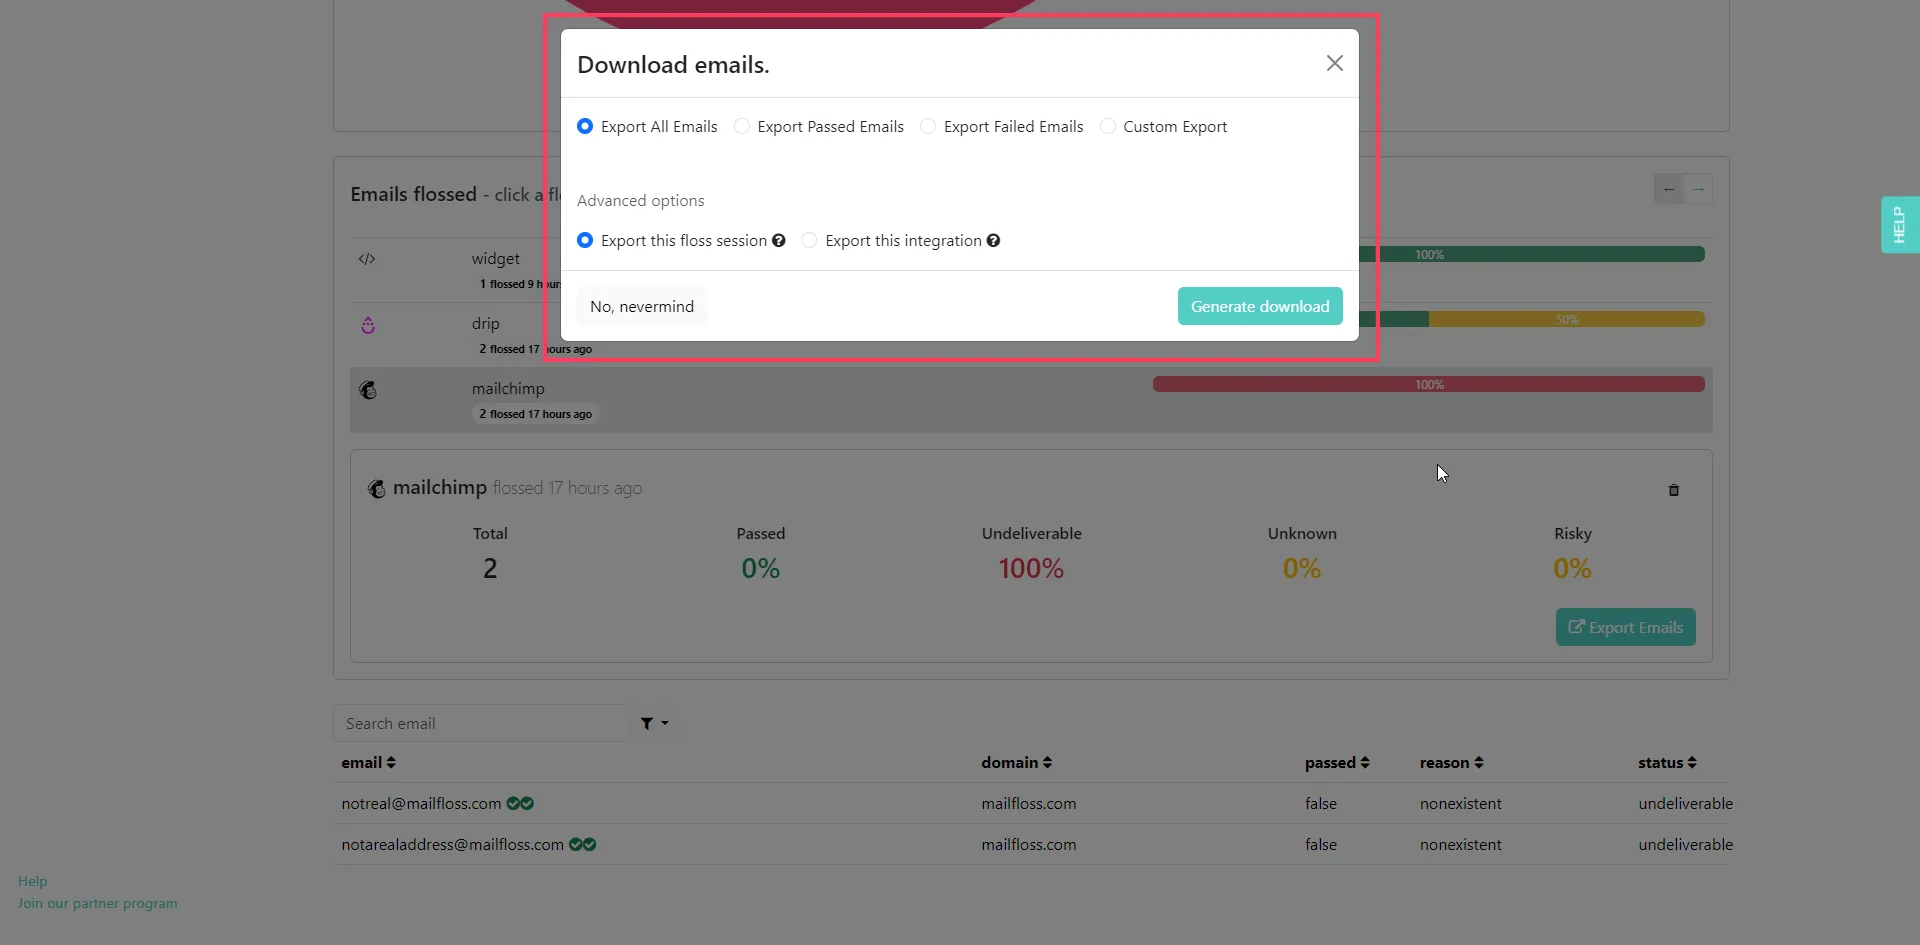Image resolution: width=1920 pixels, height=945 pixels.
Task: Click the drip integration icon
Action: pyautogui.click(x=368, y=325)
